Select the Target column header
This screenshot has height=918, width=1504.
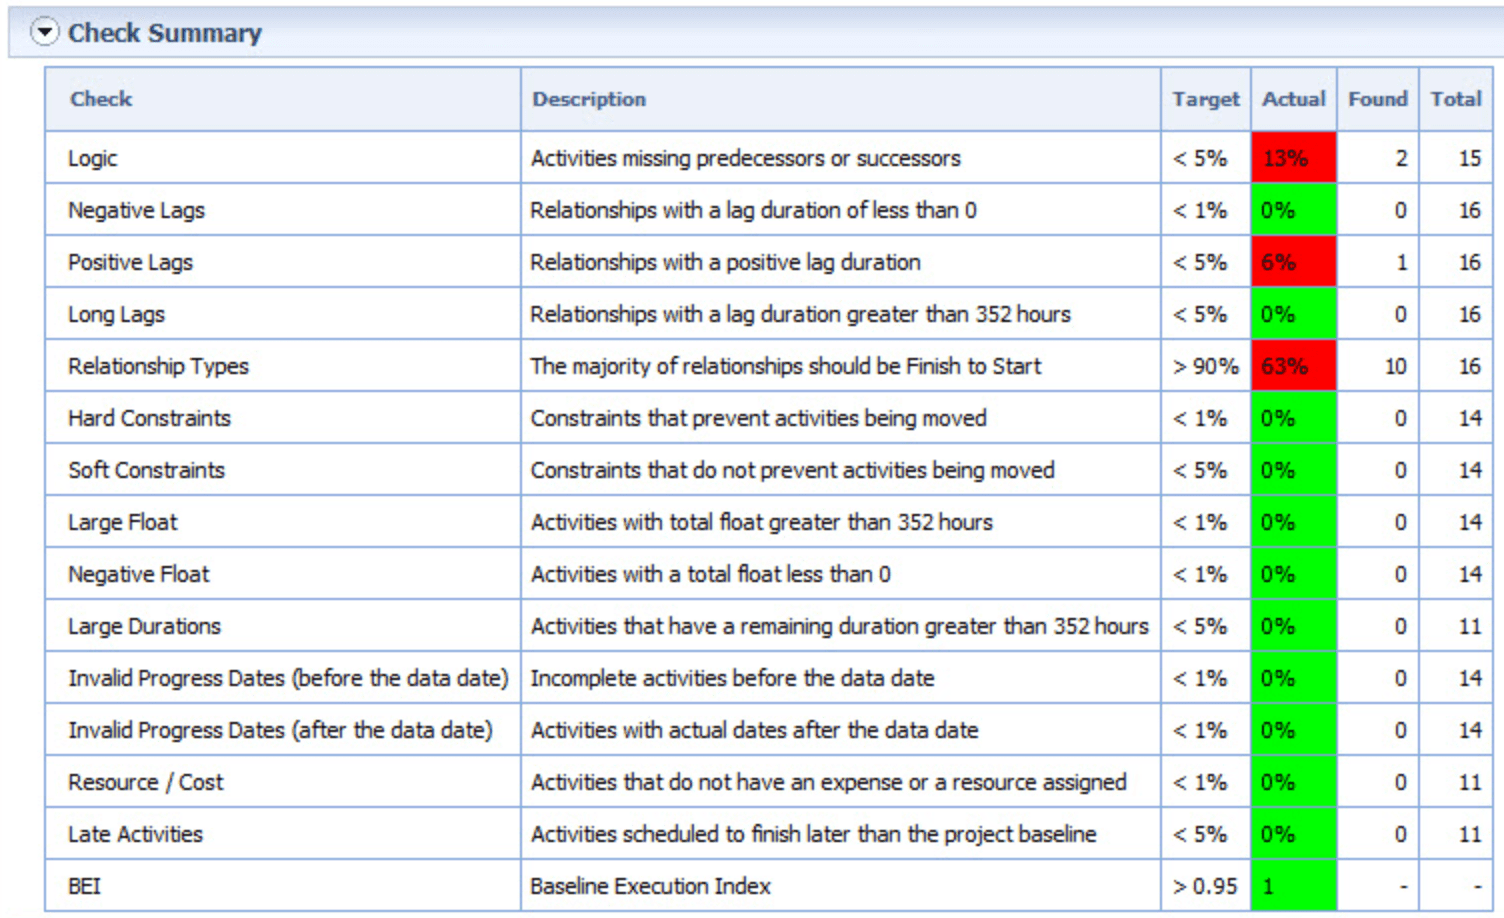coord(1206,99)
